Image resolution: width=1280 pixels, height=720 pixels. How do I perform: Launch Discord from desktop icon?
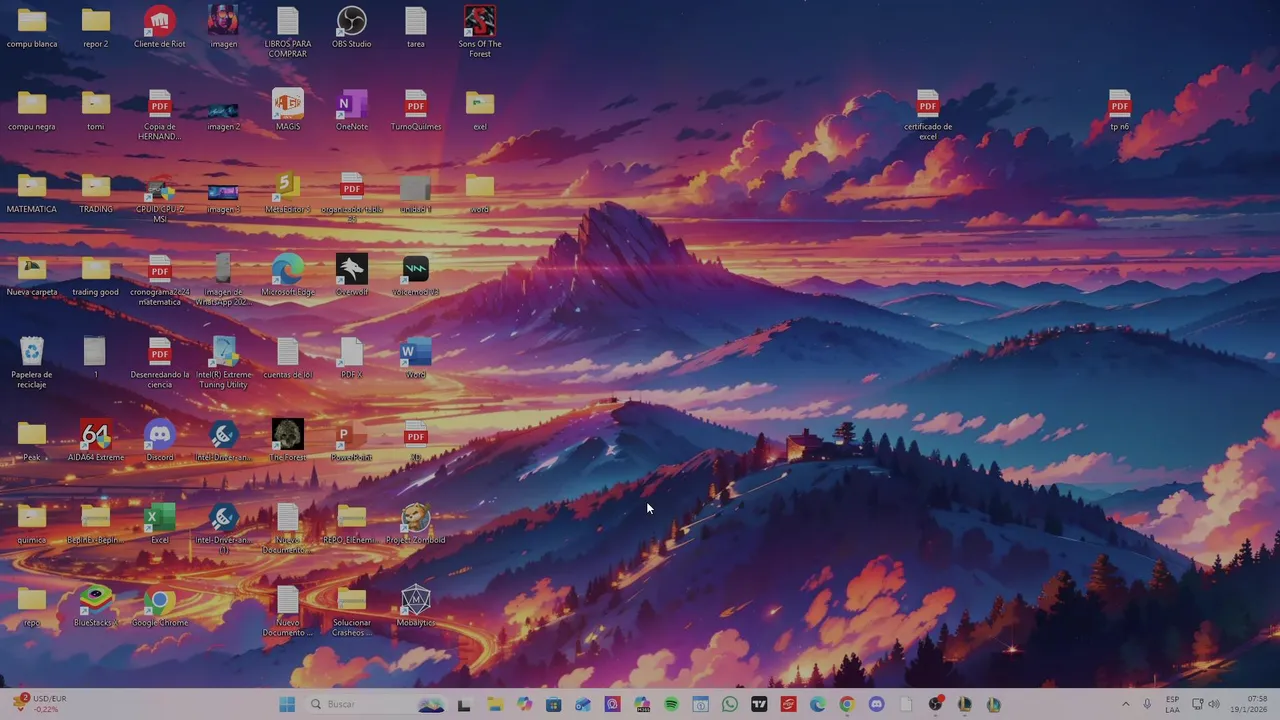[160, 441]
